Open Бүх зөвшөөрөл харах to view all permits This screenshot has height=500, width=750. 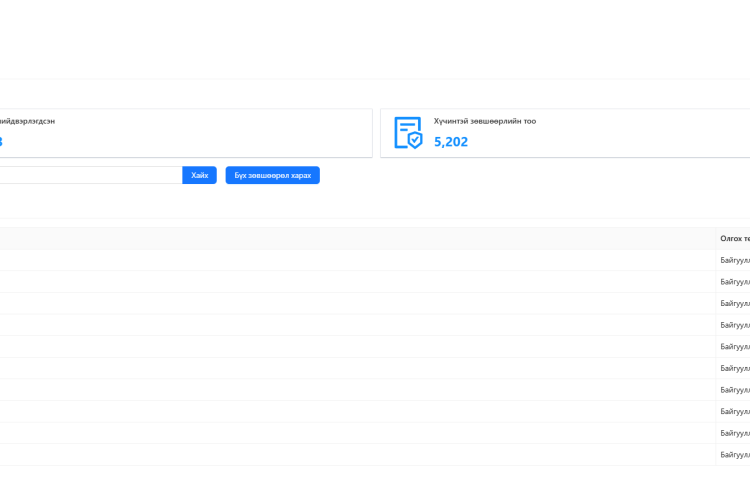[x=272, y=175]
